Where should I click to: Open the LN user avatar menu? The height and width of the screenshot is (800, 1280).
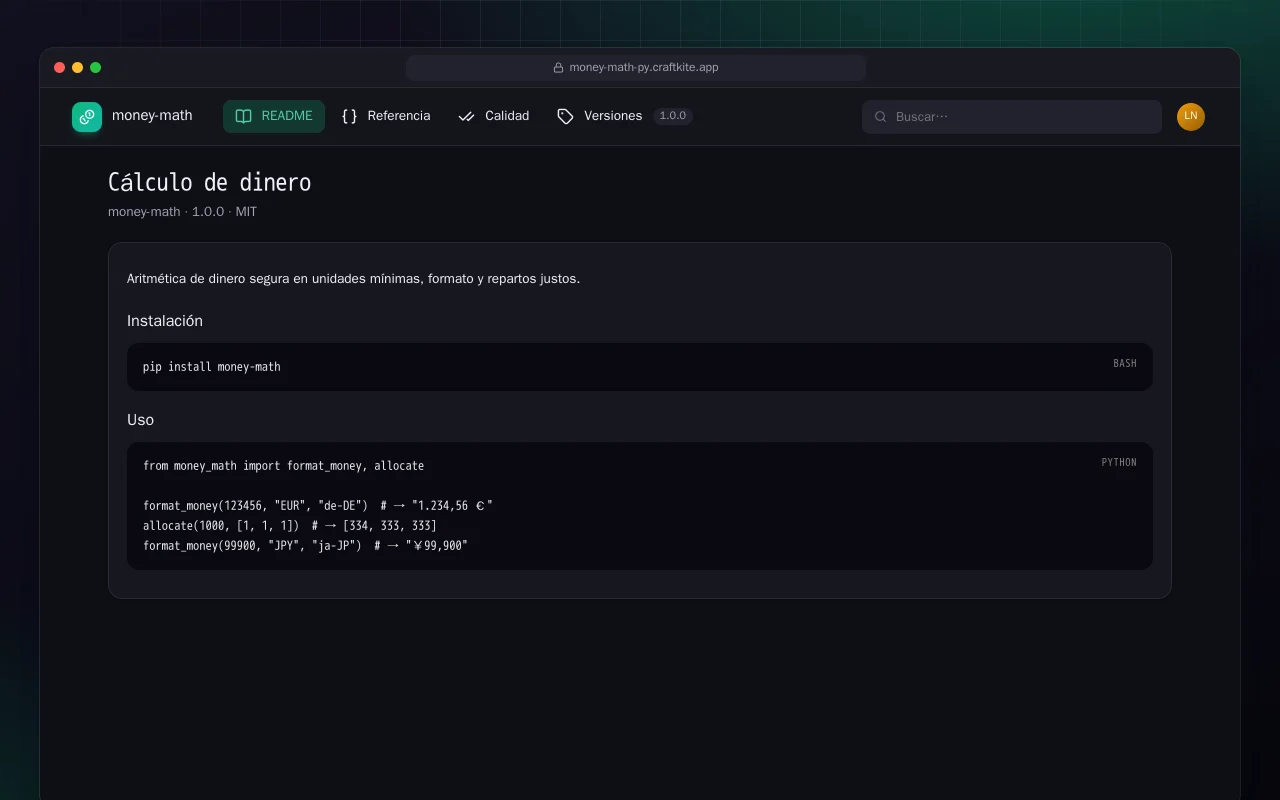1191,117
